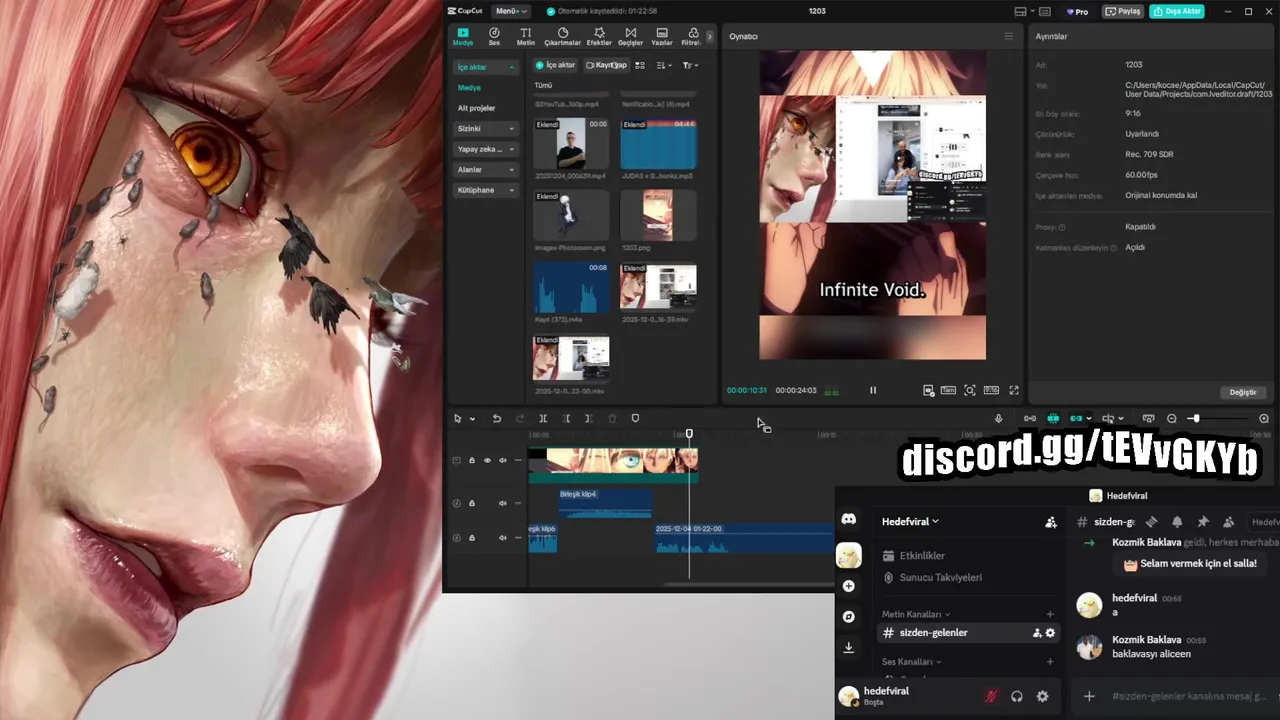Open the Efektler effects tab
The width and height of the screenshot is (1280, 720).
tap(599, 37)
